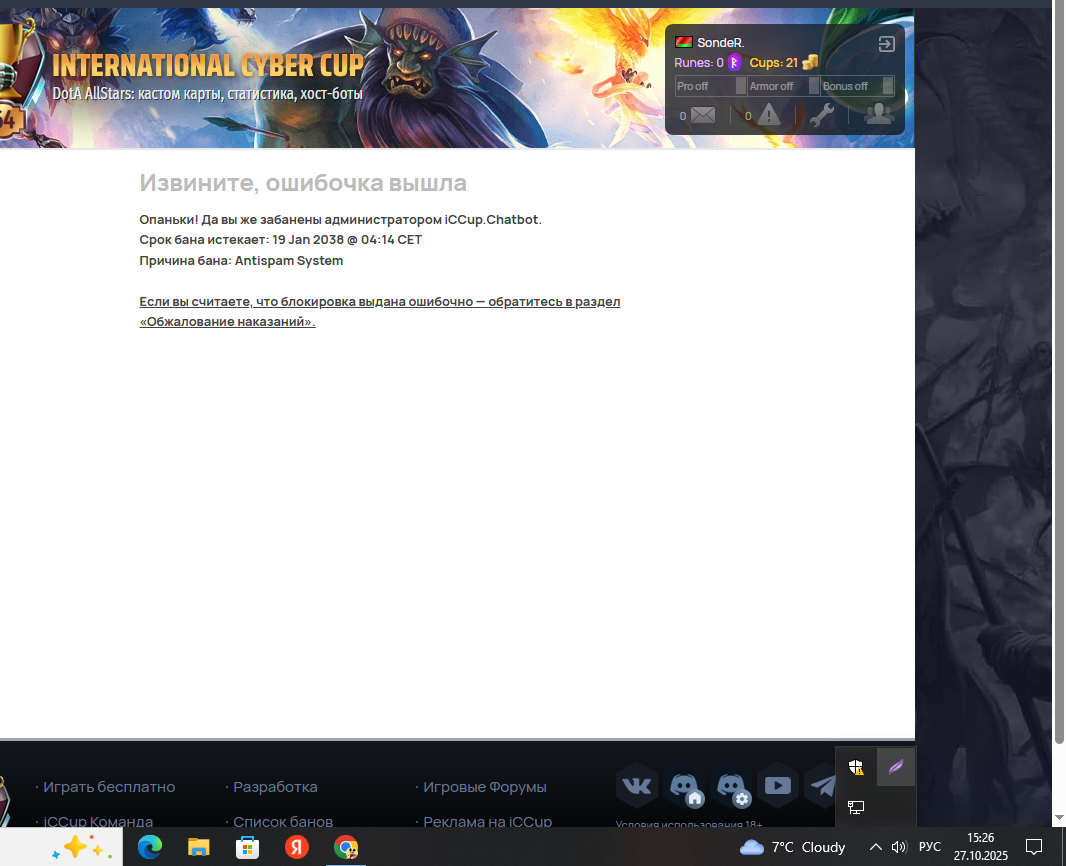Open the warnings triangle icon

769,115
